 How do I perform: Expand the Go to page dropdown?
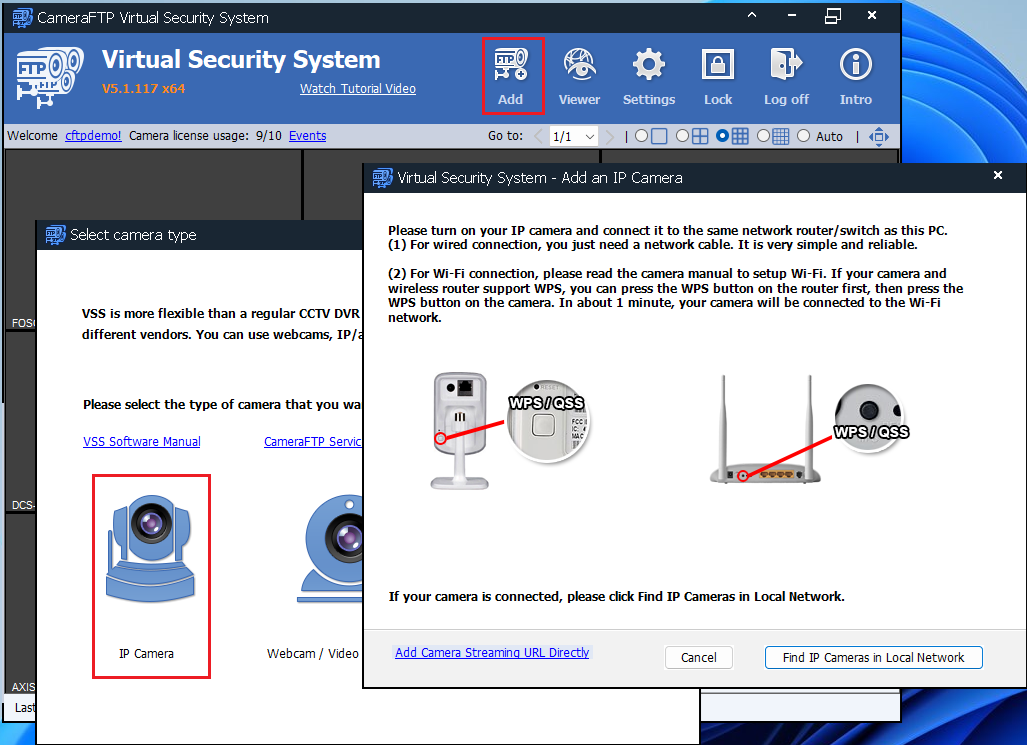[x=589, y=136]
